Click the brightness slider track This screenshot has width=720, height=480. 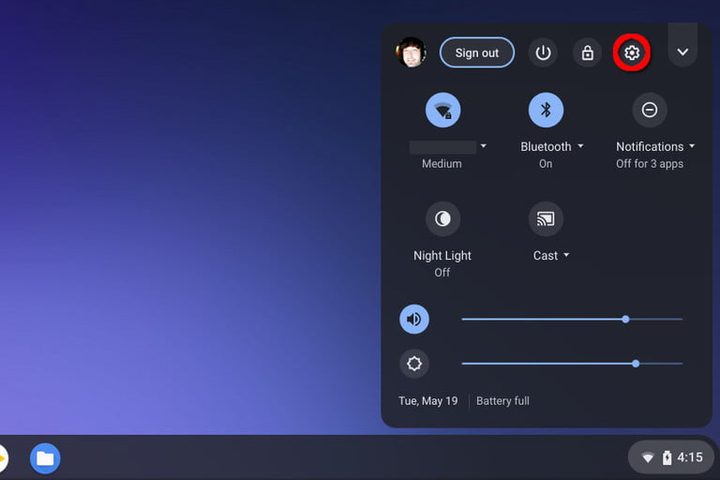572,364
